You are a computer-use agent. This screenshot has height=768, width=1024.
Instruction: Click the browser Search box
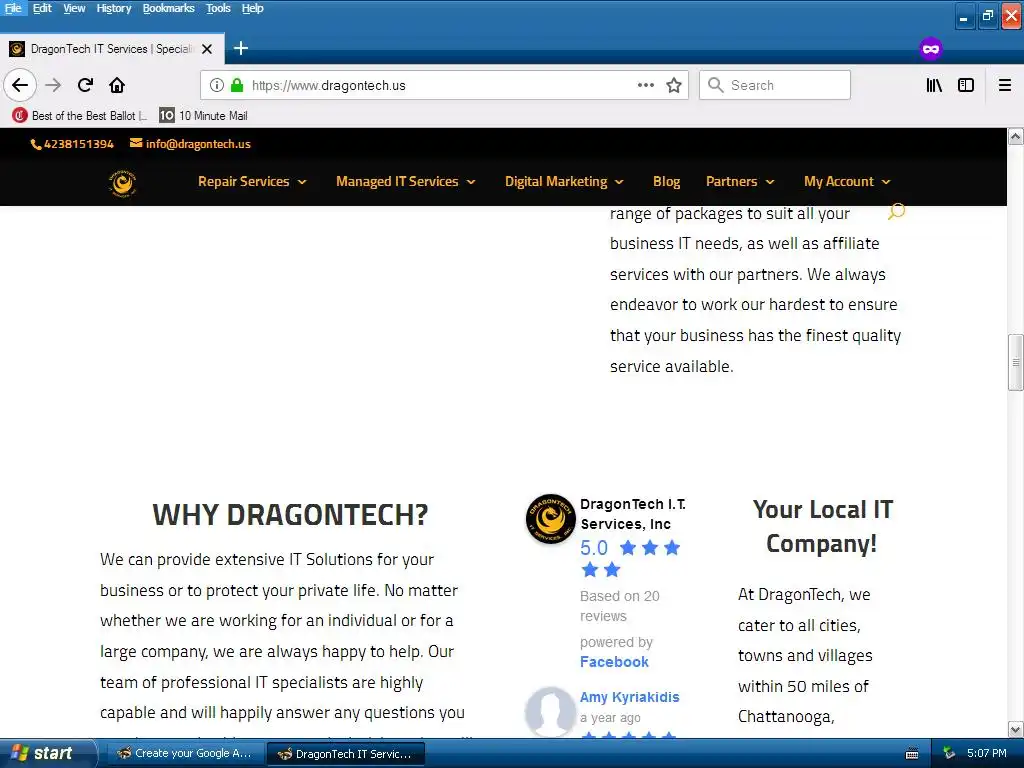775,85
